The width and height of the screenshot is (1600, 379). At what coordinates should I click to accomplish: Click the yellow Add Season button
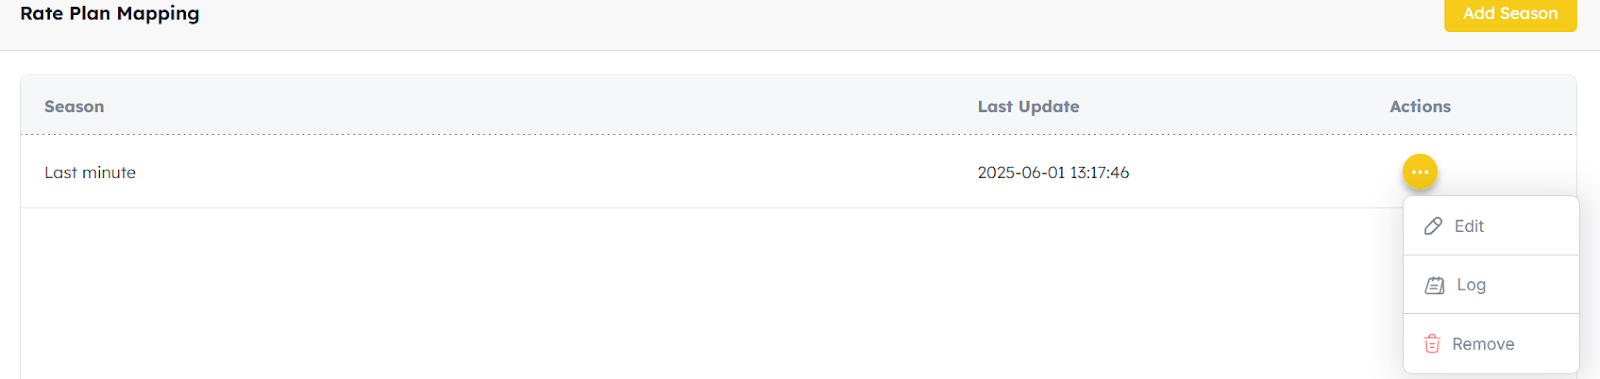pos(1510,14)
